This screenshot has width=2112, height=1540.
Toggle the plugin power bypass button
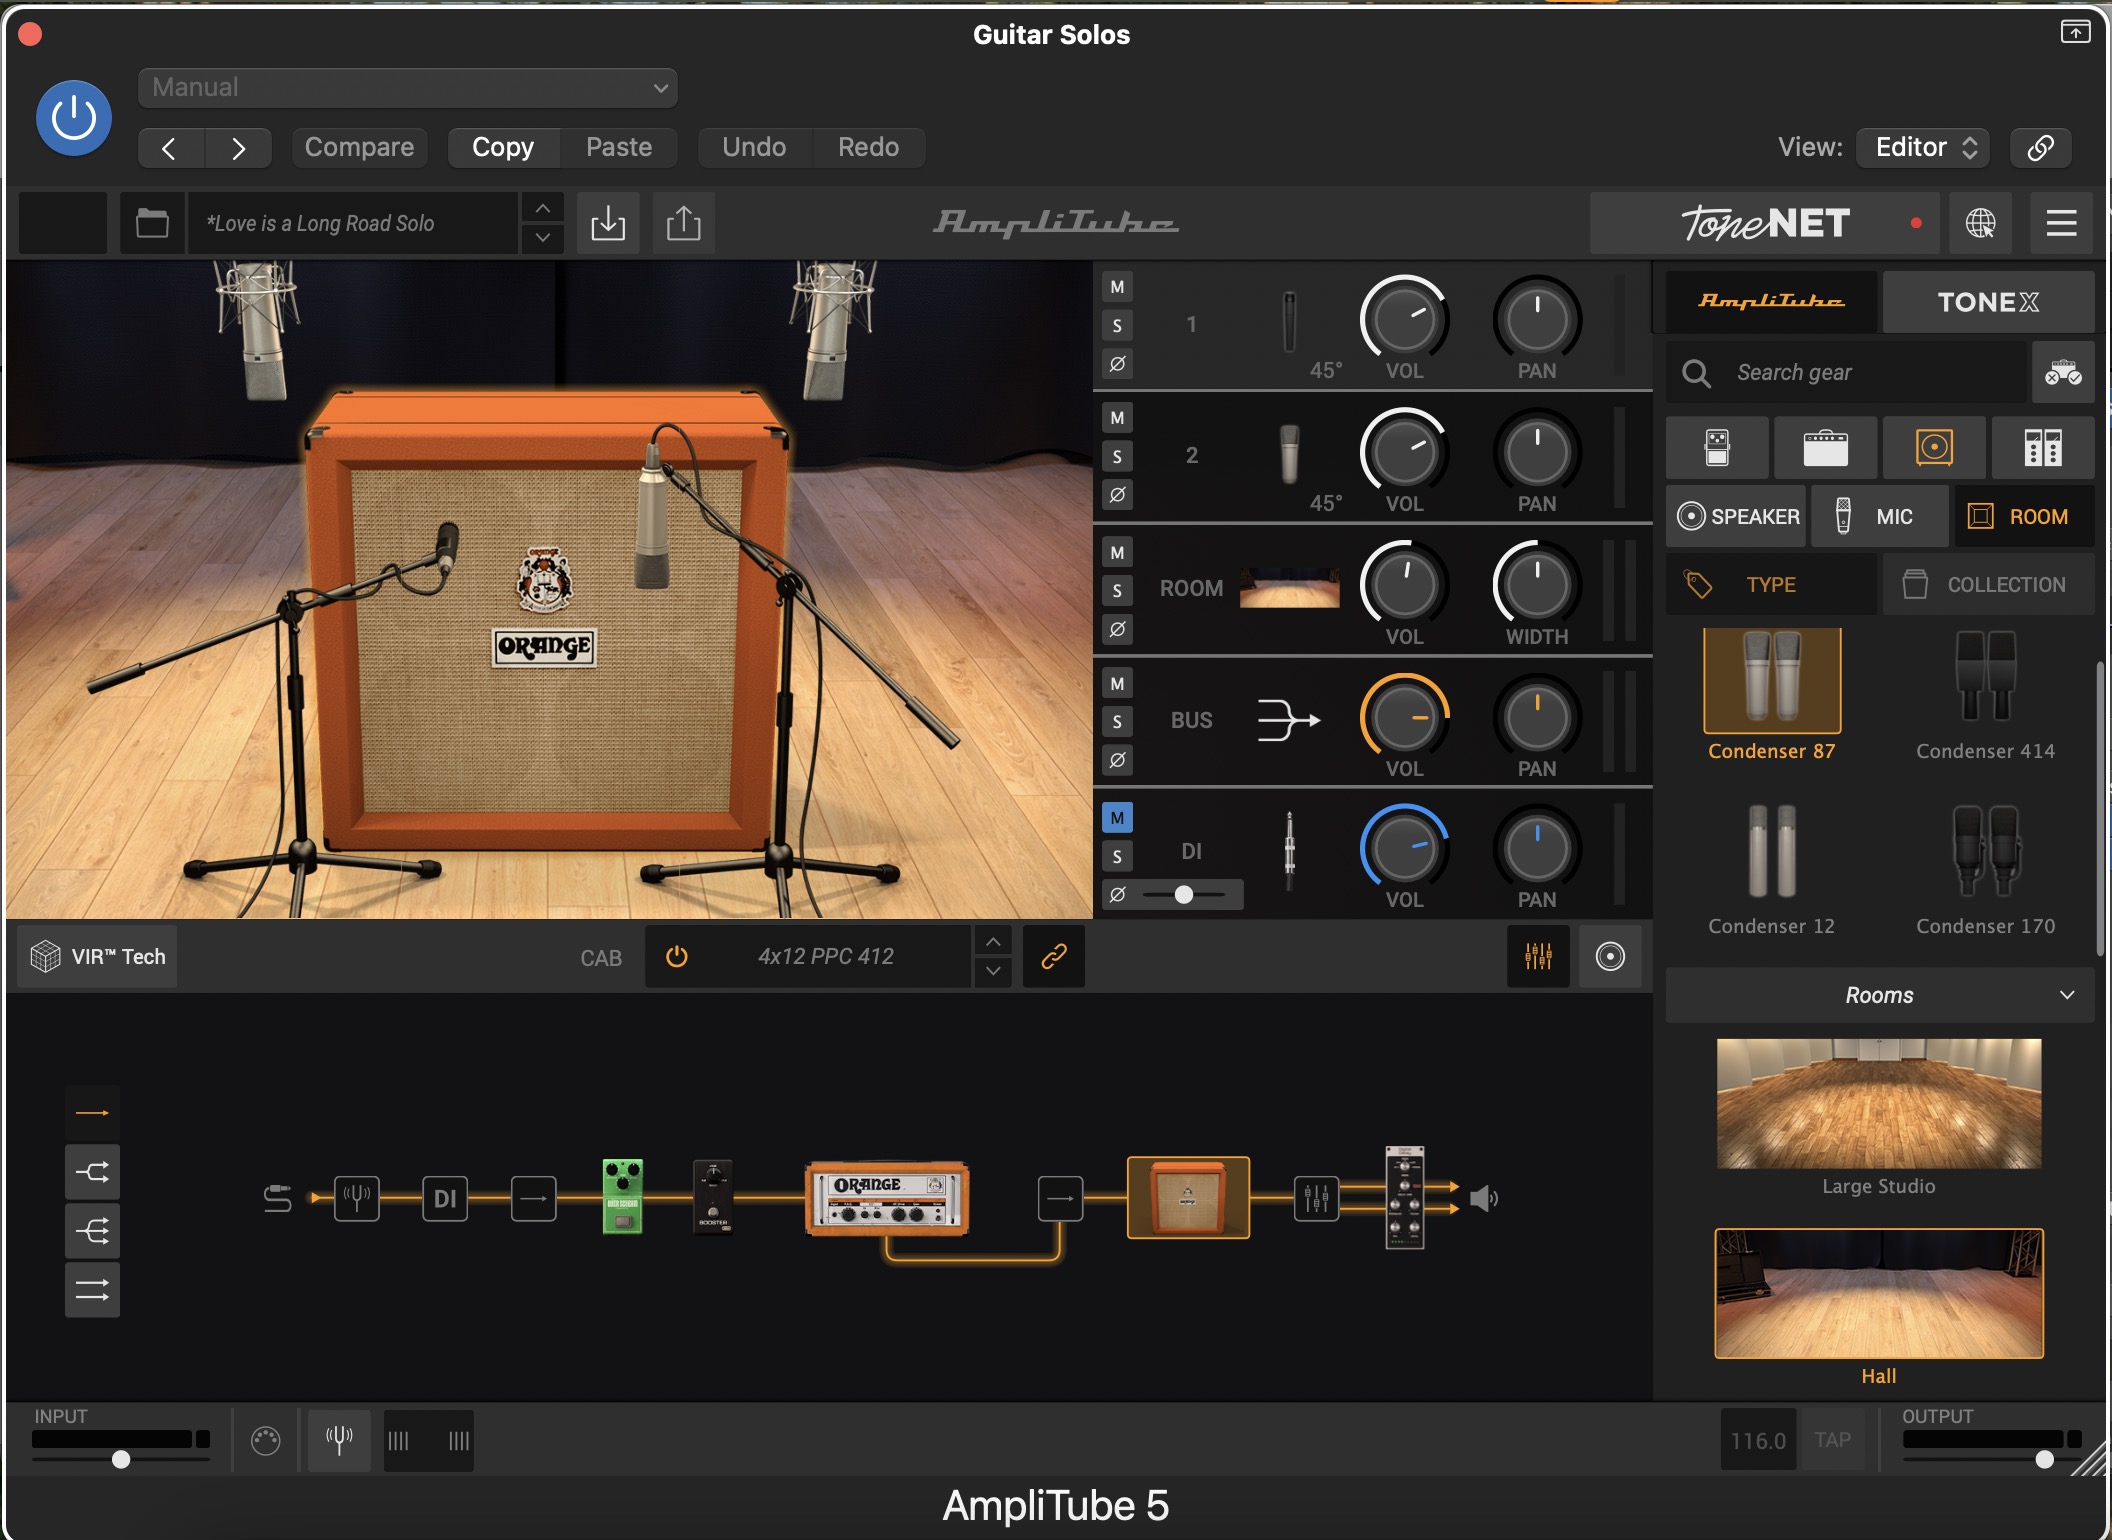73,118
